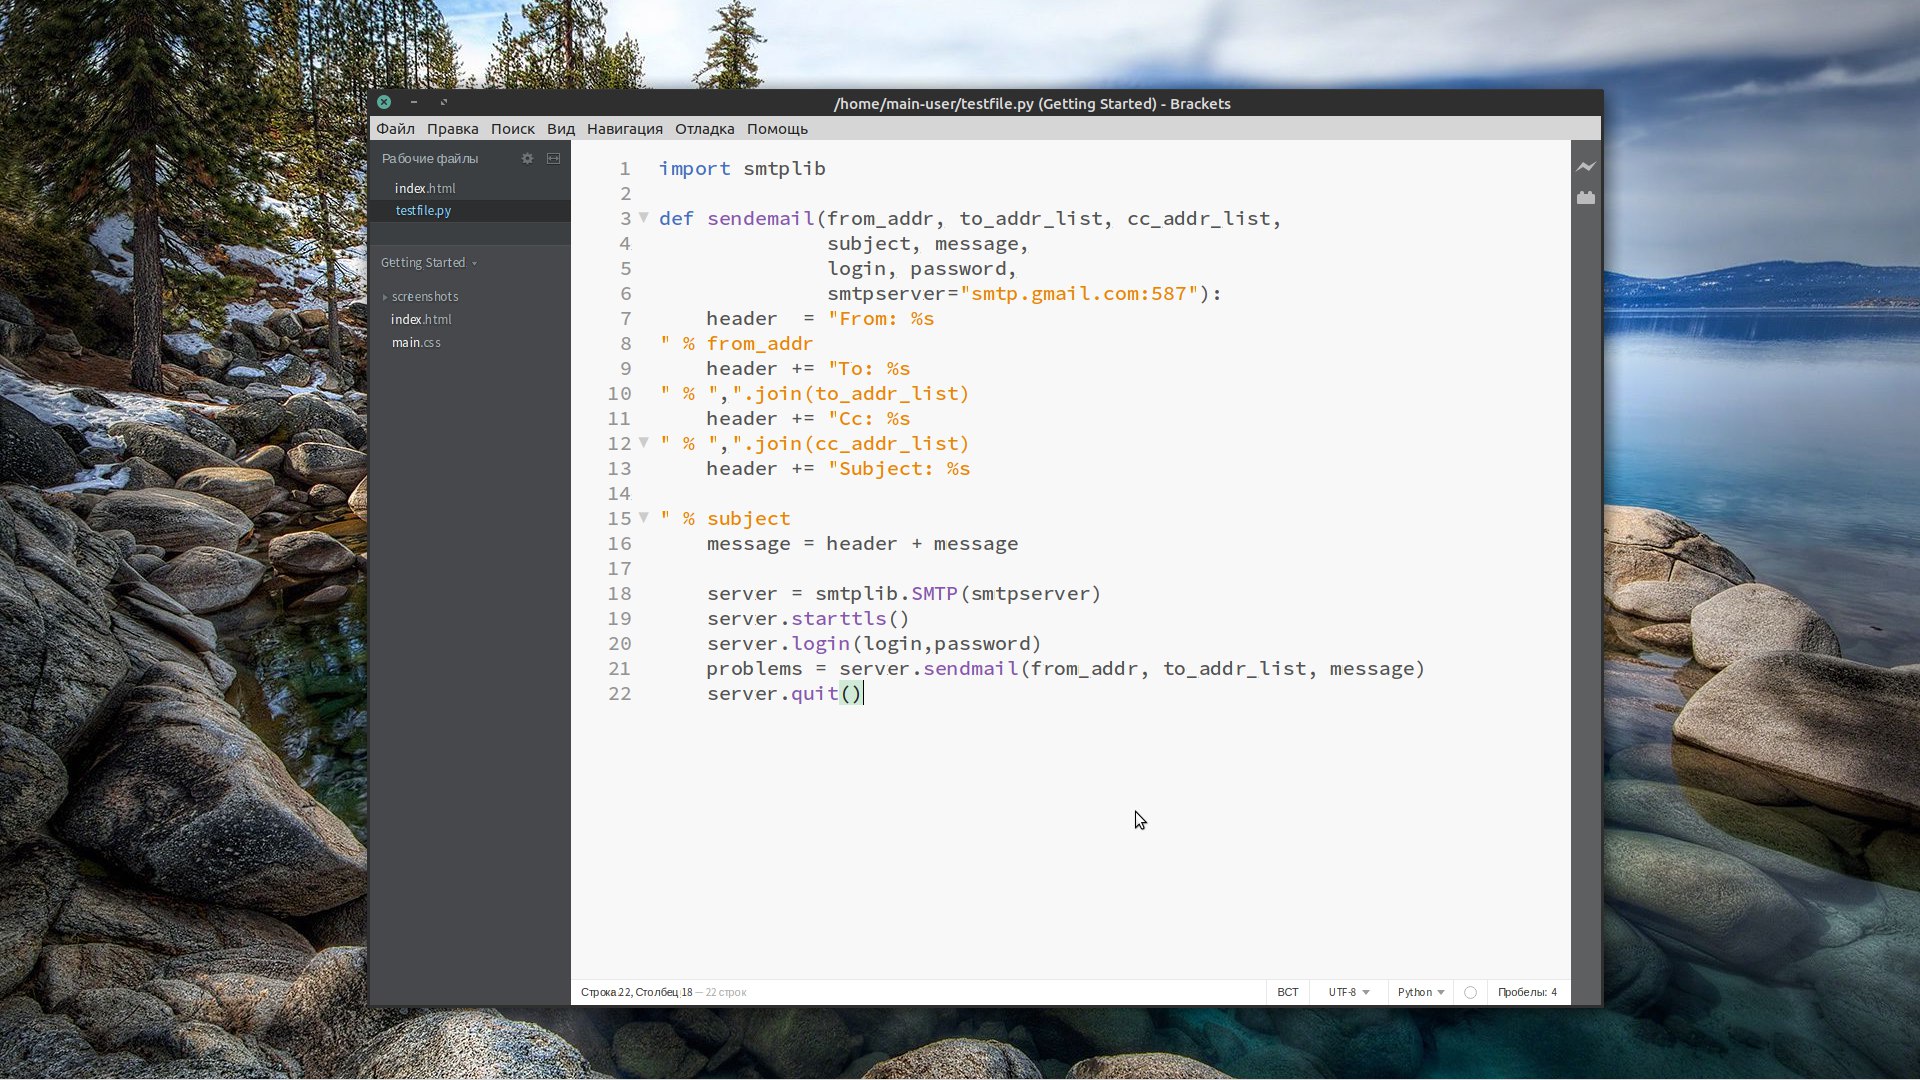1920x1080 pixels.
Task: Collapse the code fold at line 3
Action: 644,217
